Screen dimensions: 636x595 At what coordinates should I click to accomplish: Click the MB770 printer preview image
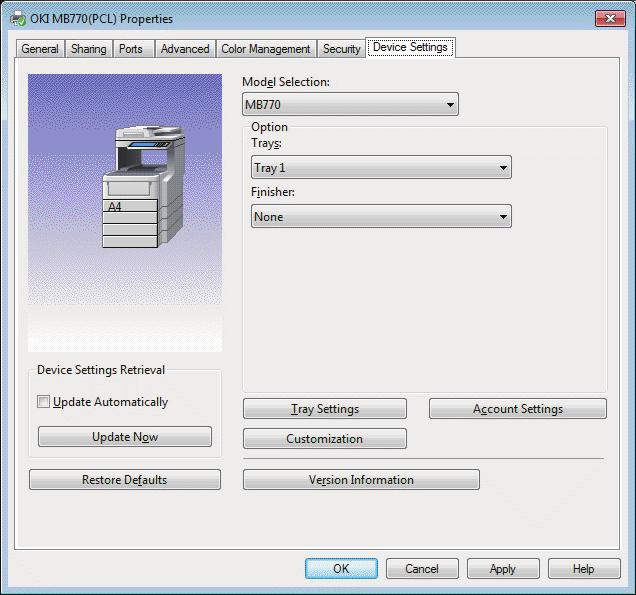(x=125, y=213)
